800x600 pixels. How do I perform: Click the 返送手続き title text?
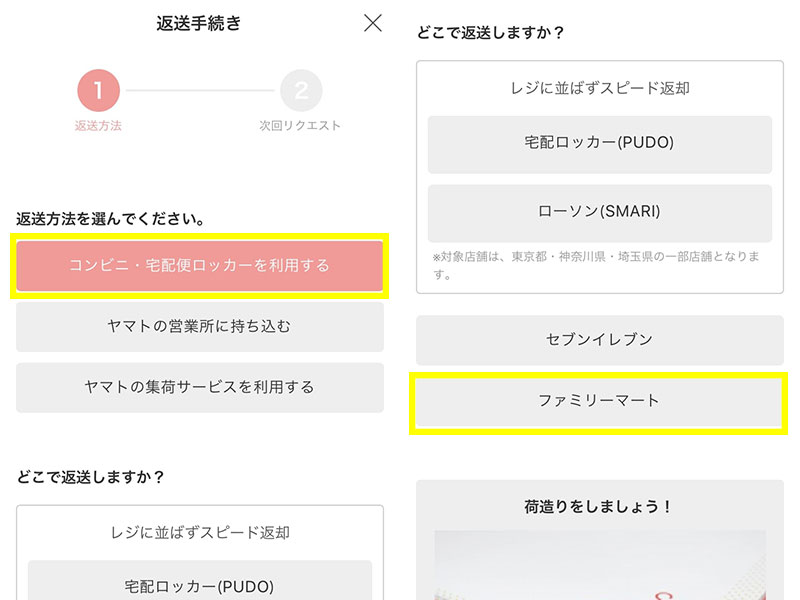199,23
